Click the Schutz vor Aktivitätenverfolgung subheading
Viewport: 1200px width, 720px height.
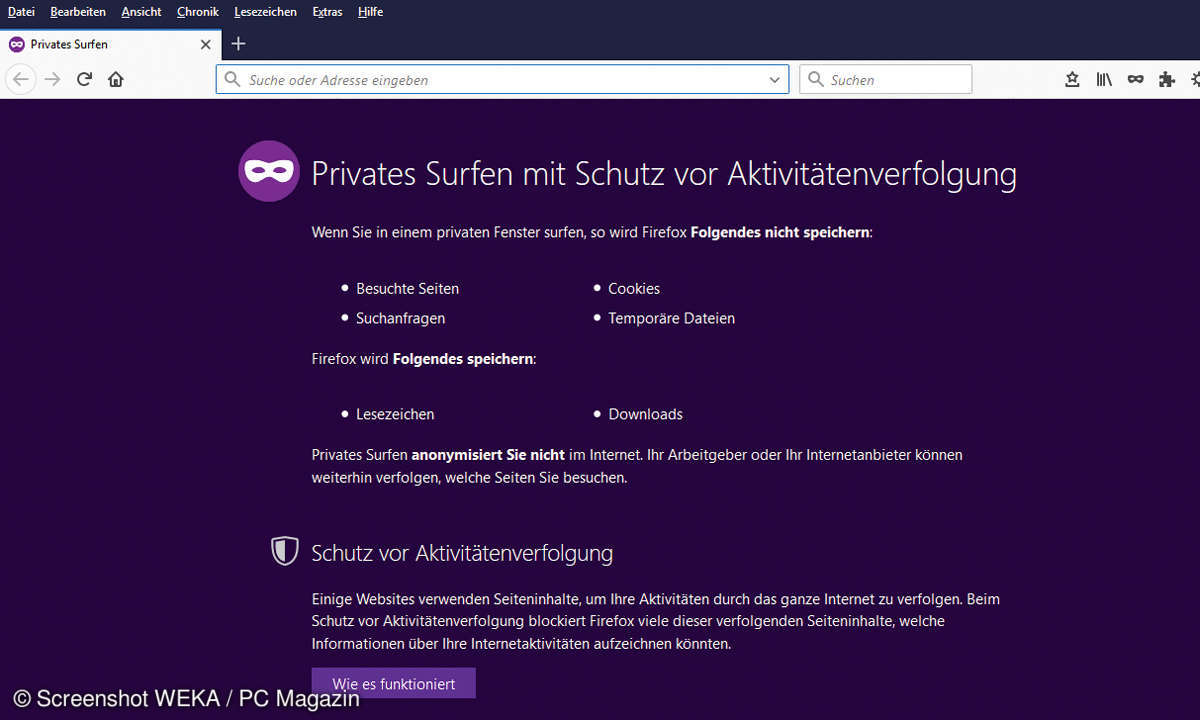tap(462, 553)
